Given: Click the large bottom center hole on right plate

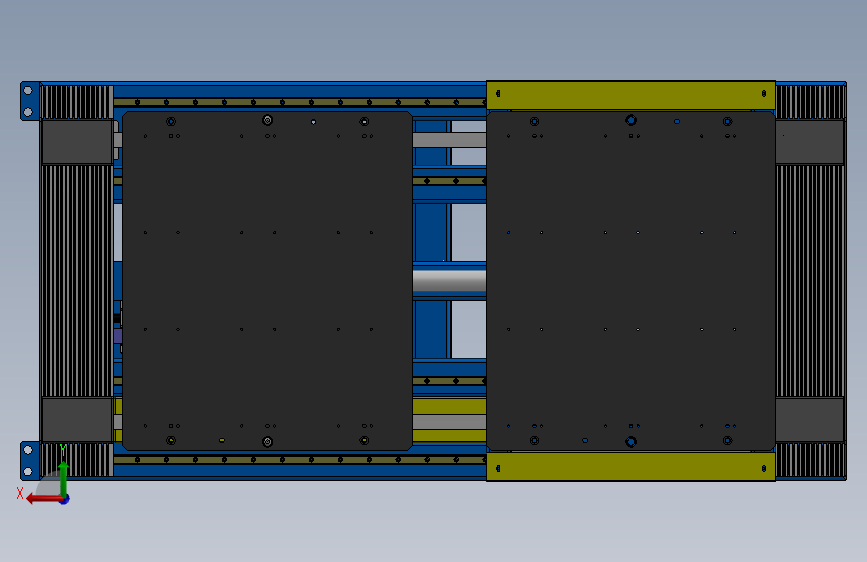Looking at the screenshot, I should coord(631,441).
